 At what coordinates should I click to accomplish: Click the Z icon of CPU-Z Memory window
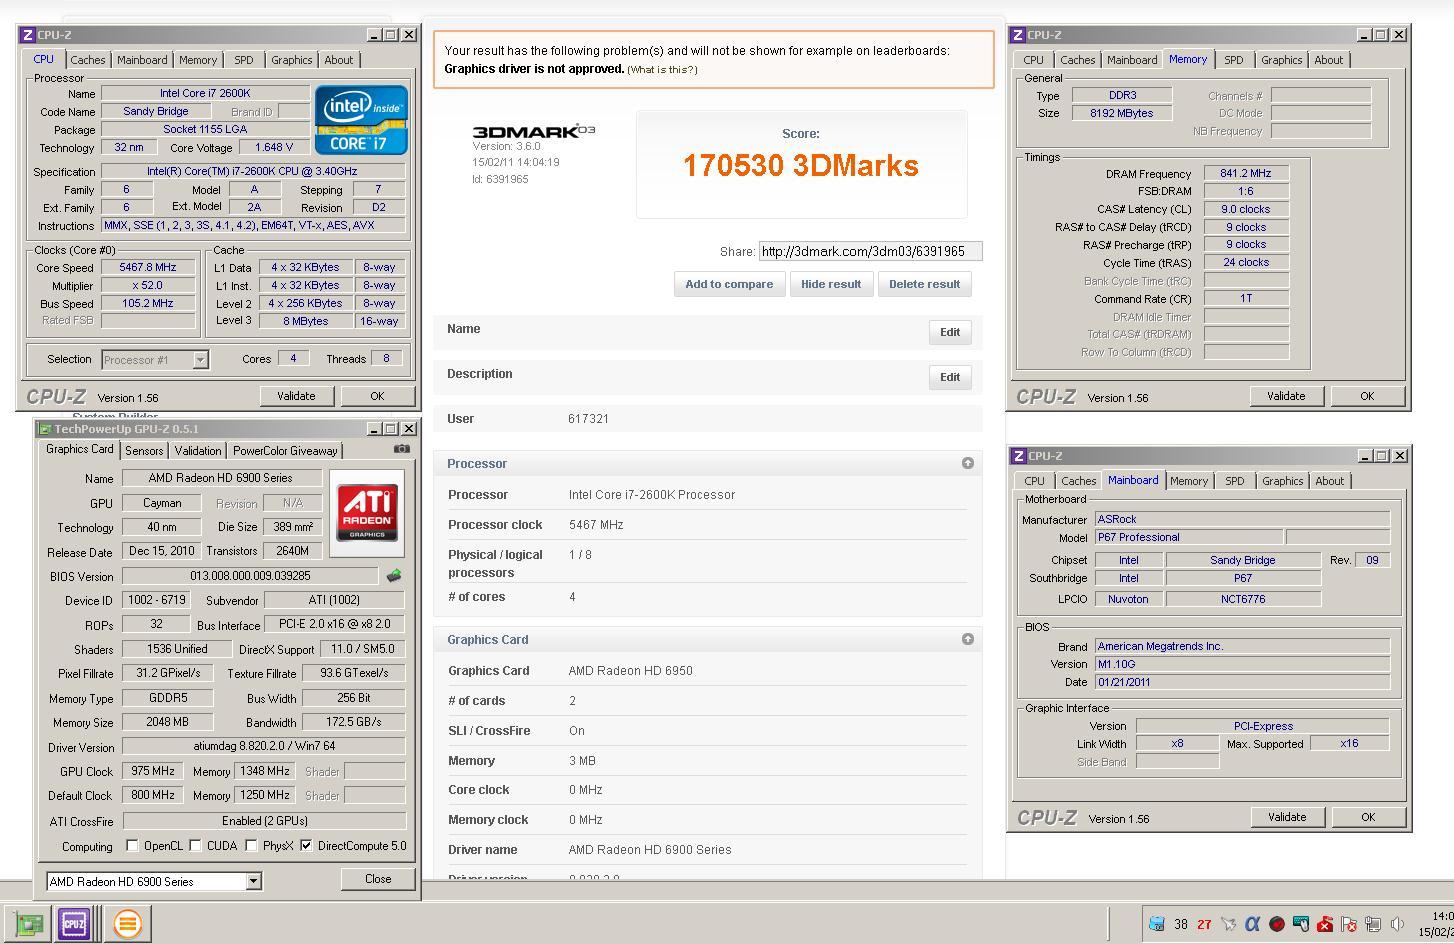pyautogui.click(x=1018, y=35)
